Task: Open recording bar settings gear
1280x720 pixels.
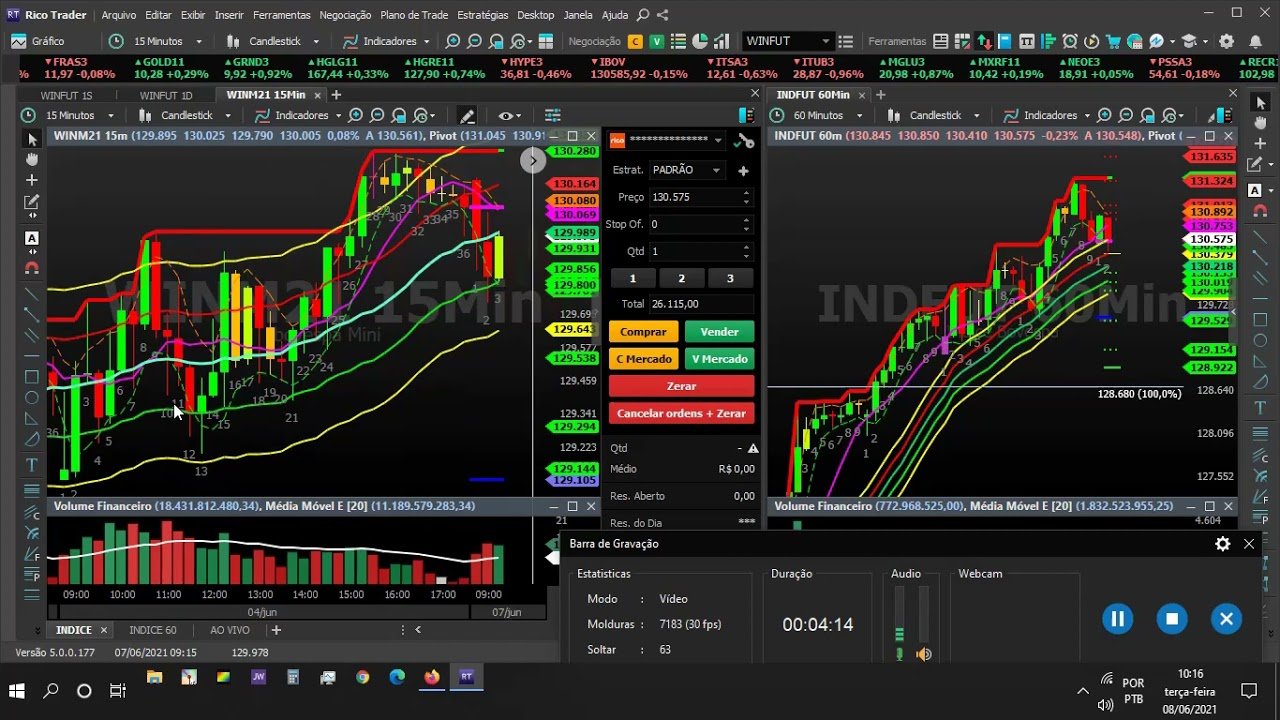Action: pyautogui.click(x=1222, y=544)
